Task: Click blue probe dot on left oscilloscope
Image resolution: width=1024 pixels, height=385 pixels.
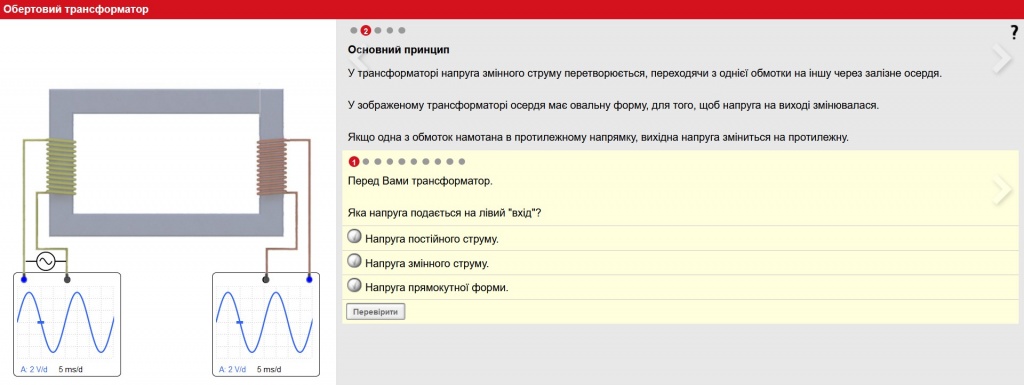Action: tap(24, 279)
